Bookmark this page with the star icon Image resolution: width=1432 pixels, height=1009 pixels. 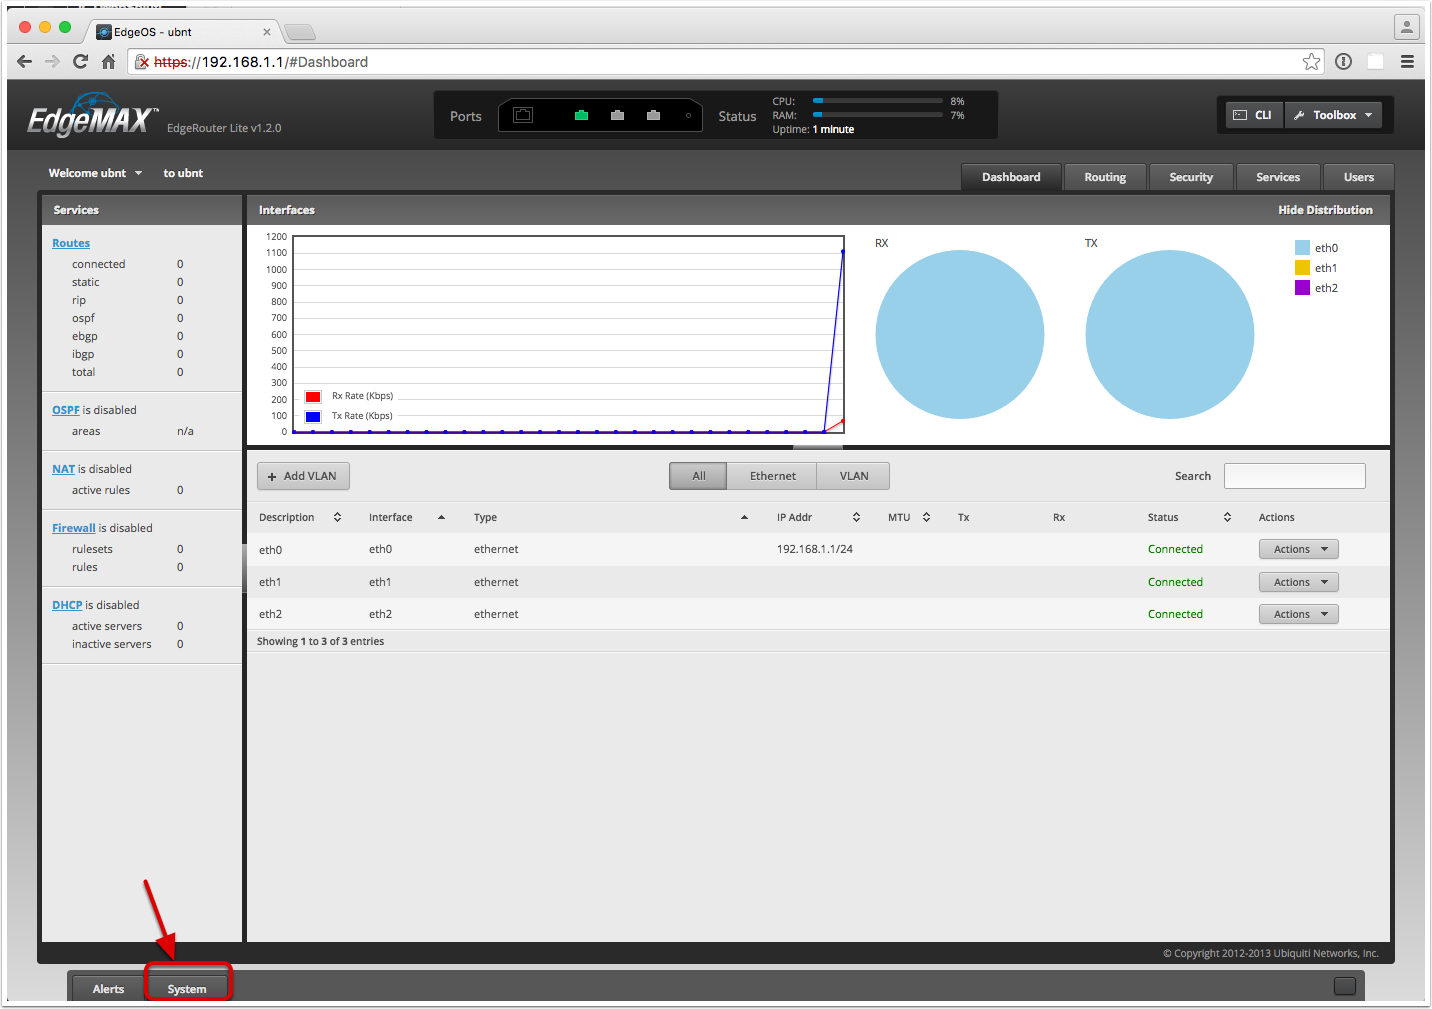coord(1311,62)
